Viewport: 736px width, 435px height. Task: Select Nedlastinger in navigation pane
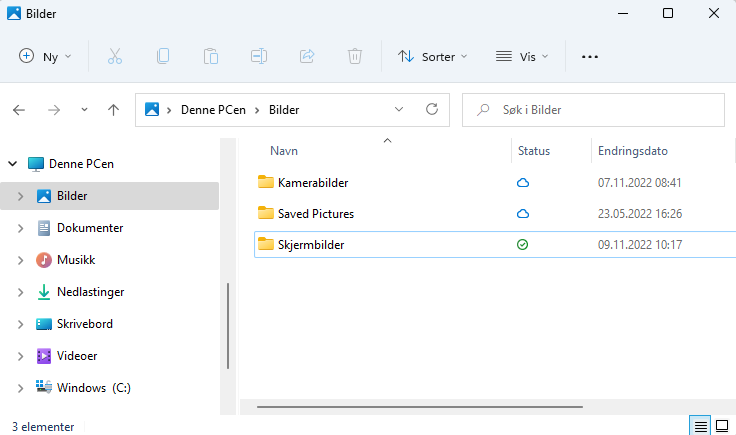91,292
